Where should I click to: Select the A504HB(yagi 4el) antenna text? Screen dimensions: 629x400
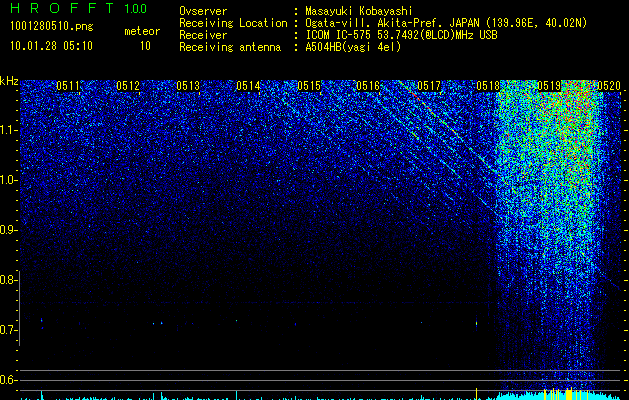[353, 47]
